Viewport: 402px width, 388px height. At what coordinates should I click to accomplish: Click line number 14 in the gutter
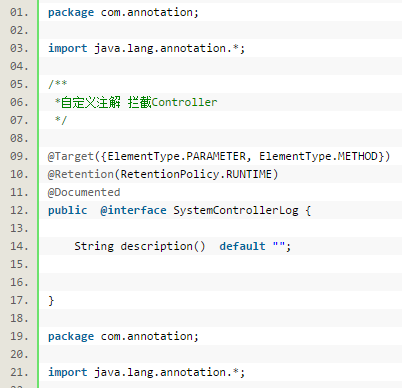pyautogui.click(x=19, y=246)
